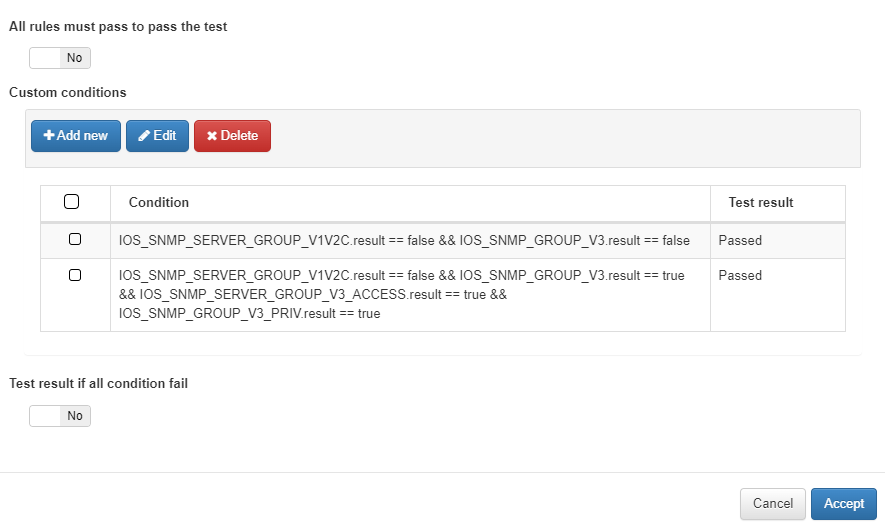Click the pencil icon on Edit
The width and height of the screenshot is (885, 529).
144,135
